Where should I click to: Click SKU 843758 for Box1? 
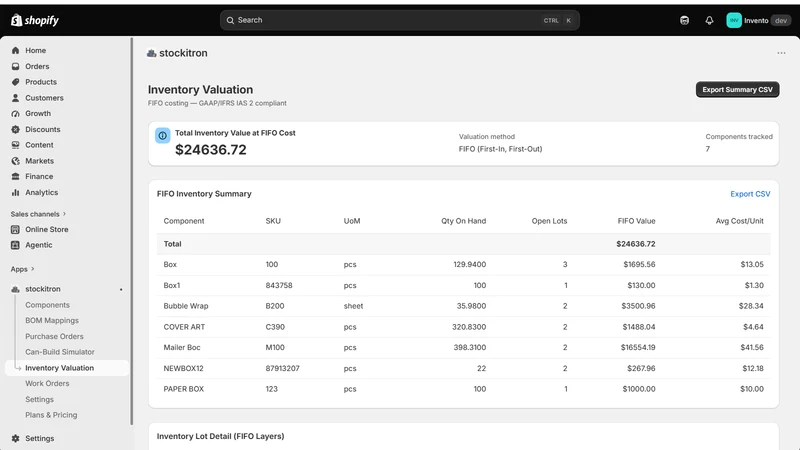coord(279,285)
